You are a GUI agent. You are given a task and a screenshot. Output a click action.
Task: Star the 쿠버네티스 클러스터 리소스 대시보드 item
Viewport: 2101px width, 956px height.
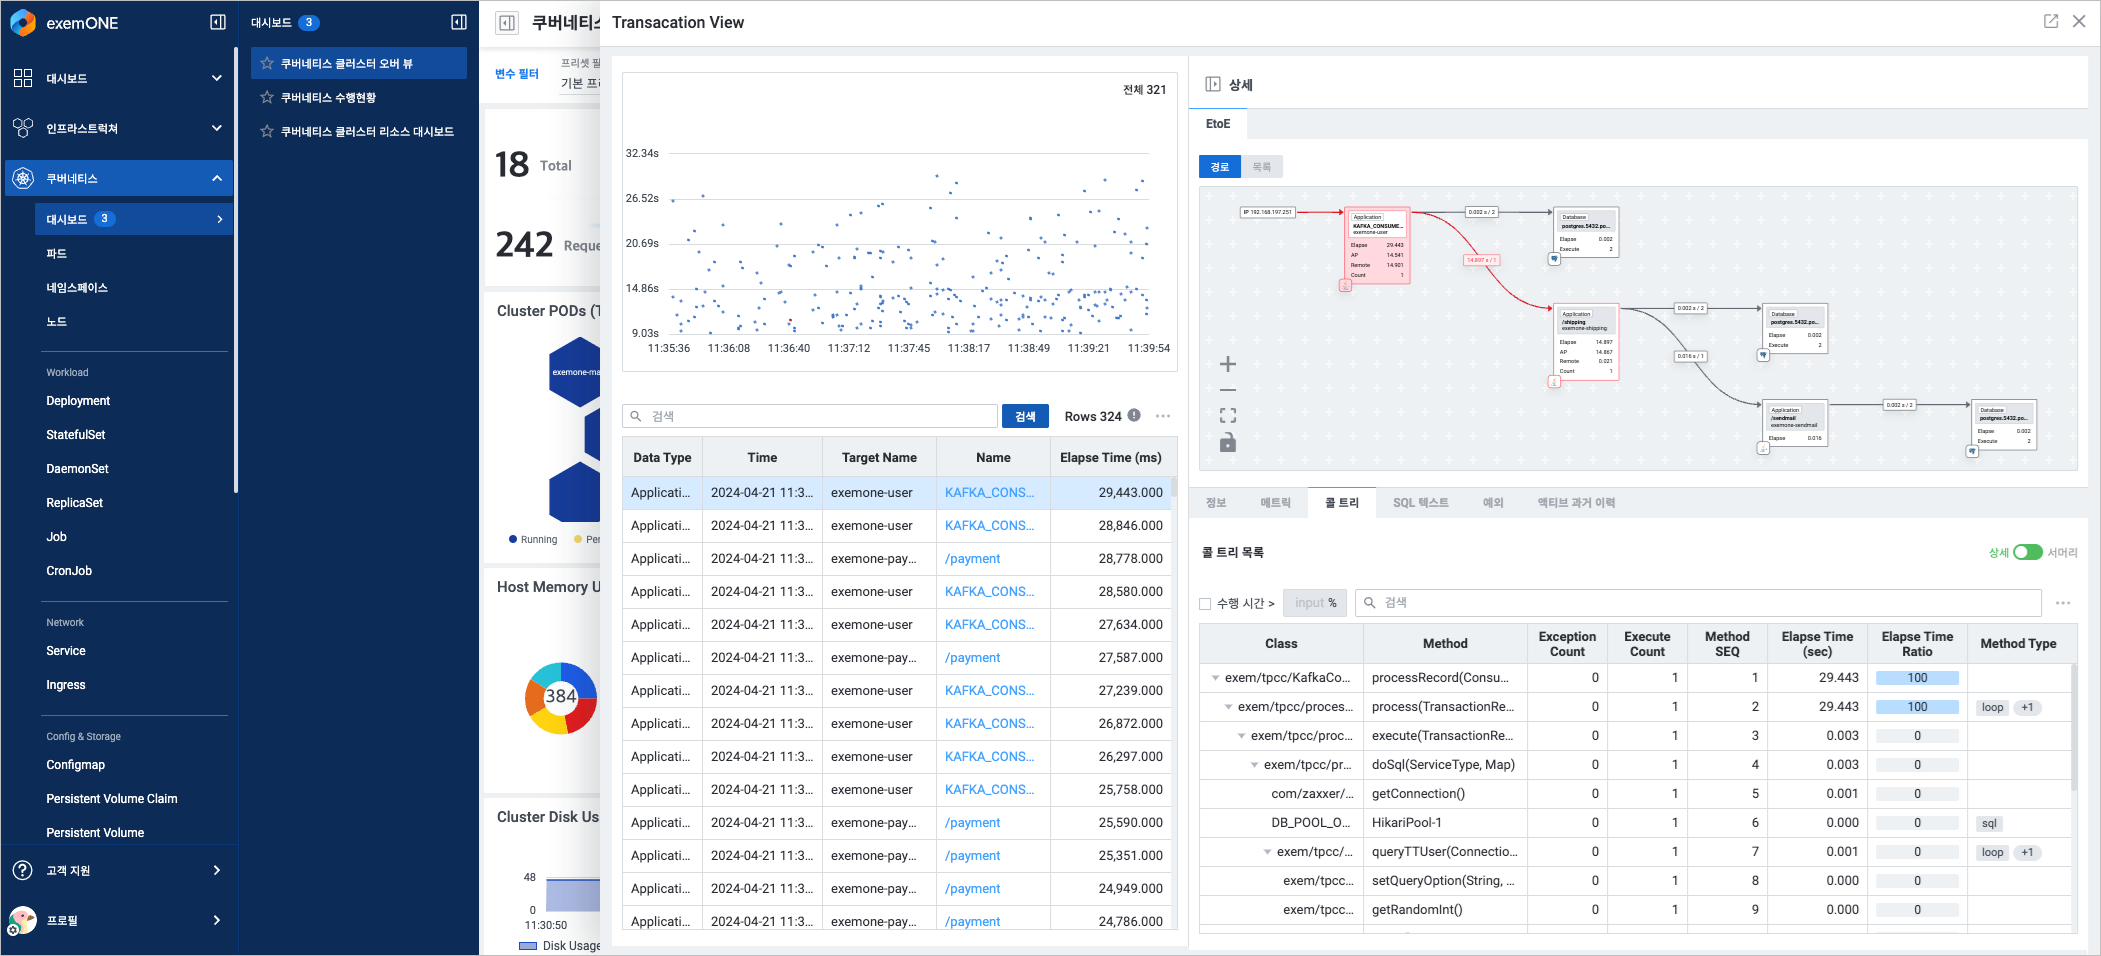pyautogui.click(x=267, y=131)
